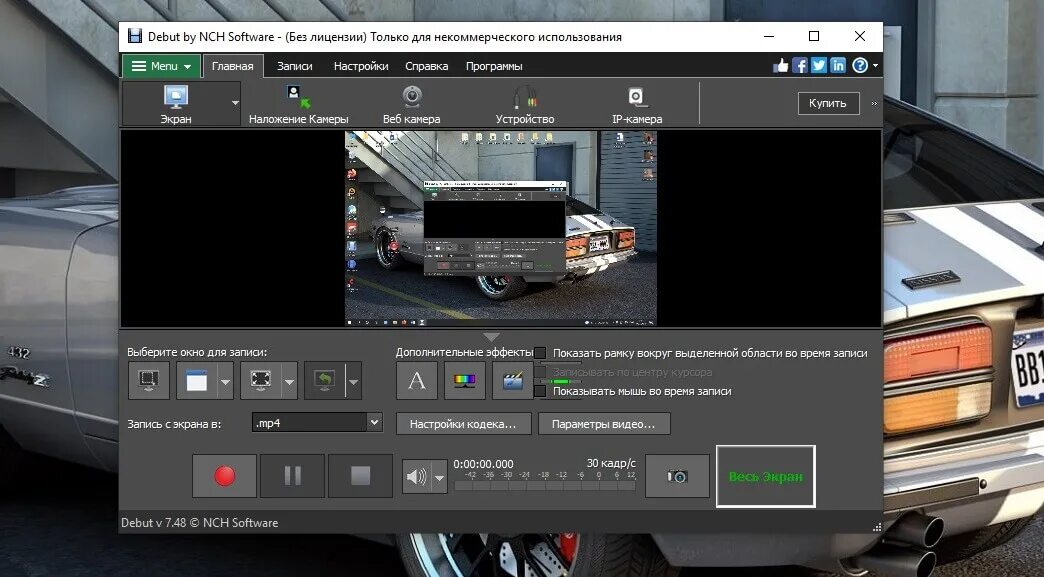Image resolution: width=1044 pixels, height=577 pixels.
Task: Expand the help icon dropdown arrow
Action: [875, 65]
